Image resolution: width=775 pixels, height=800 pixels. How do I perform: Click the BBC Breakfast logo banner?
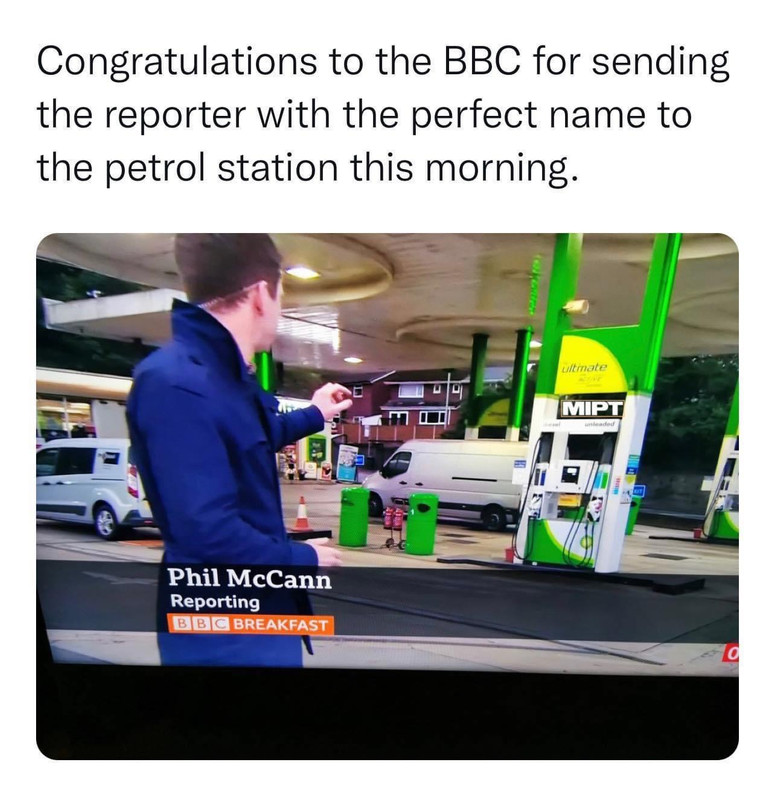[251, 624]
